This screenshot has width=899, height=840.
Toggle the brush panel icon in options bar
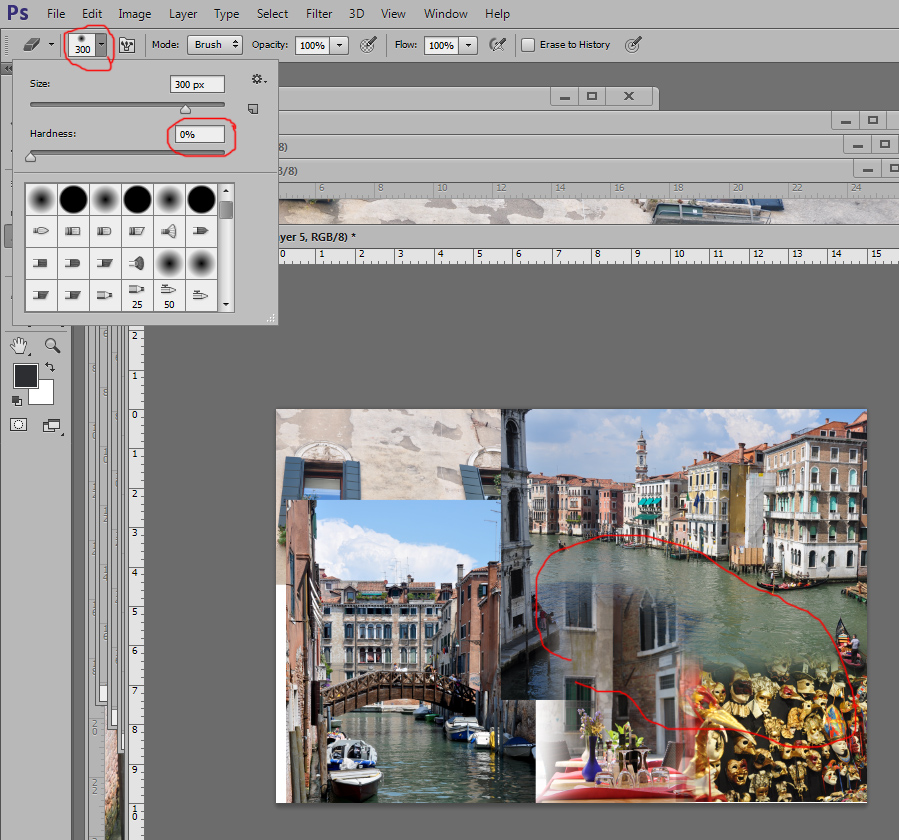point(127,45)
